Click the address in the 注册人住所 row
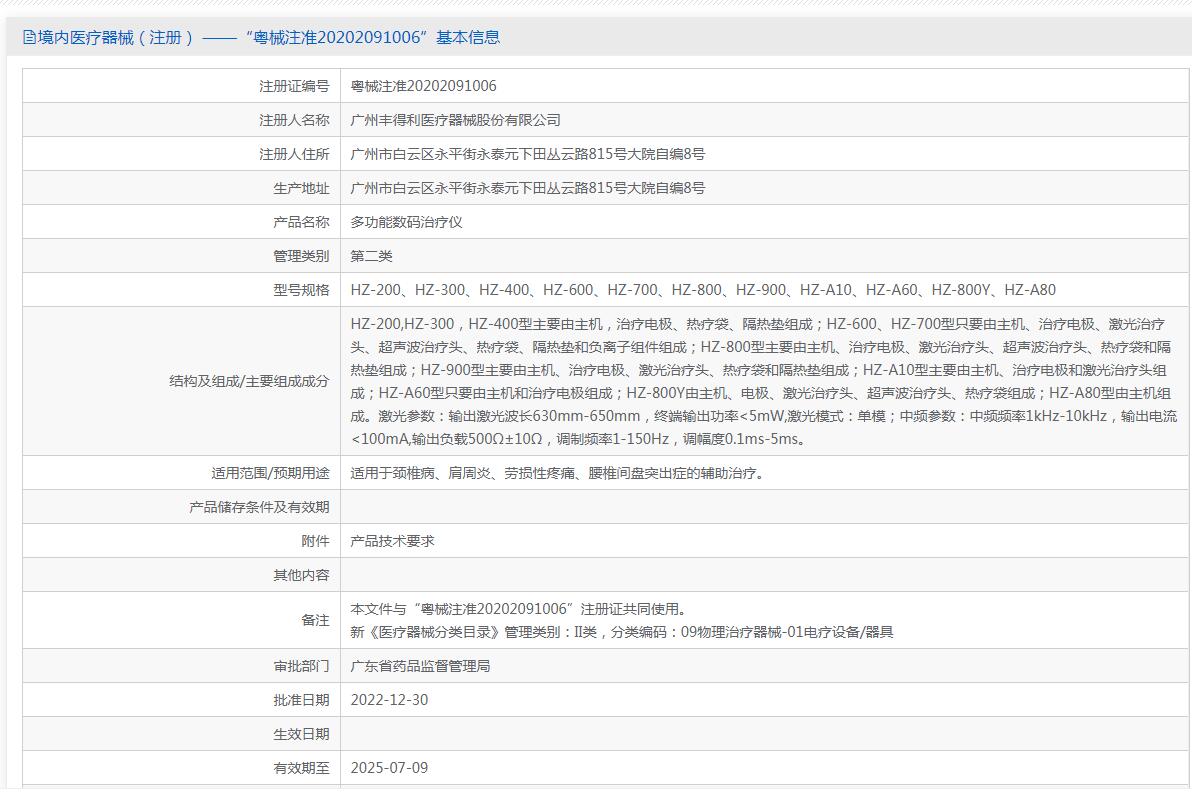Image resolution: width=1192 pixels, height=794 pixels. tap(527, 154)
